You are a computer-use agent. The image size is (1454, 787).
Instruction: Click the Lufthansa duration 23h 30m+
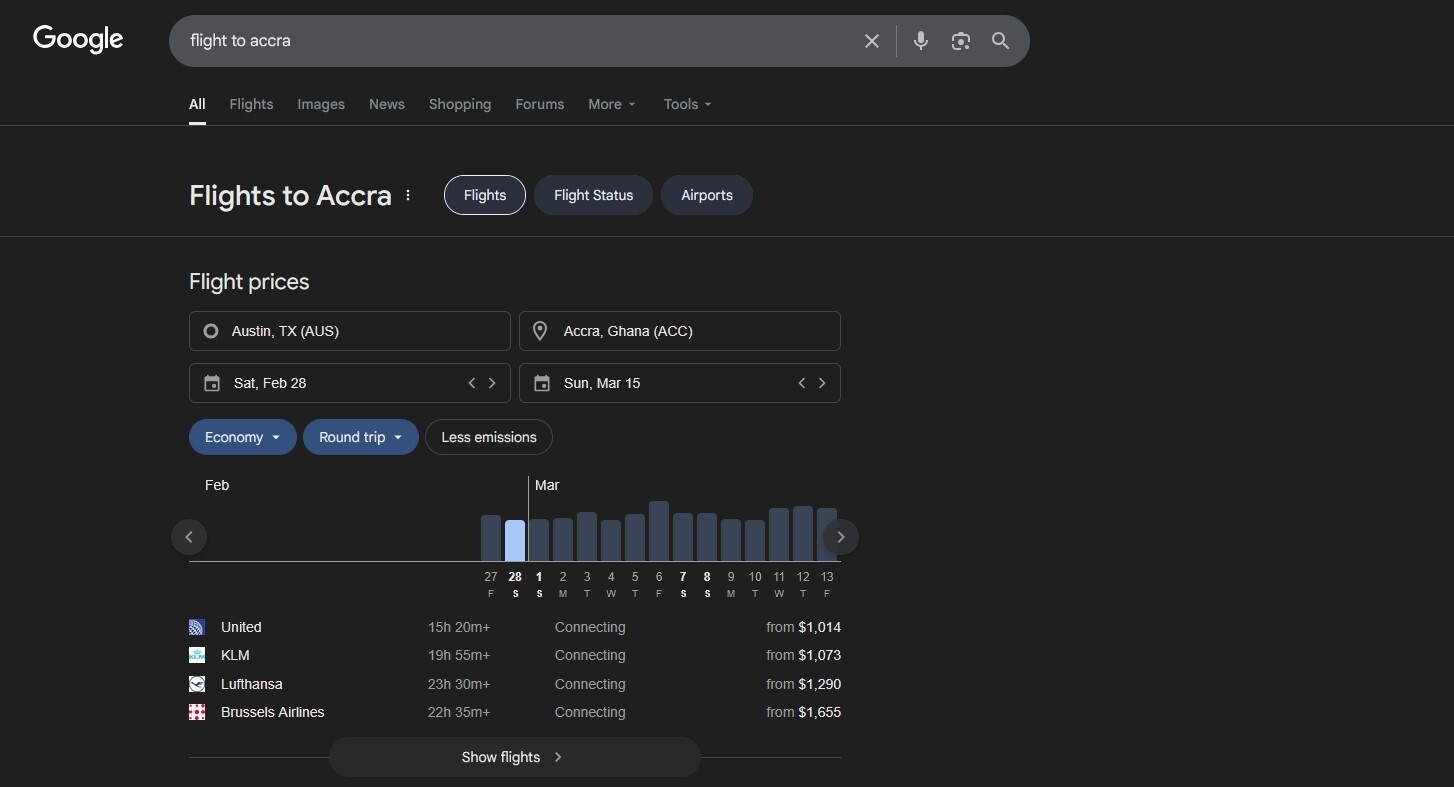[459, 684]
